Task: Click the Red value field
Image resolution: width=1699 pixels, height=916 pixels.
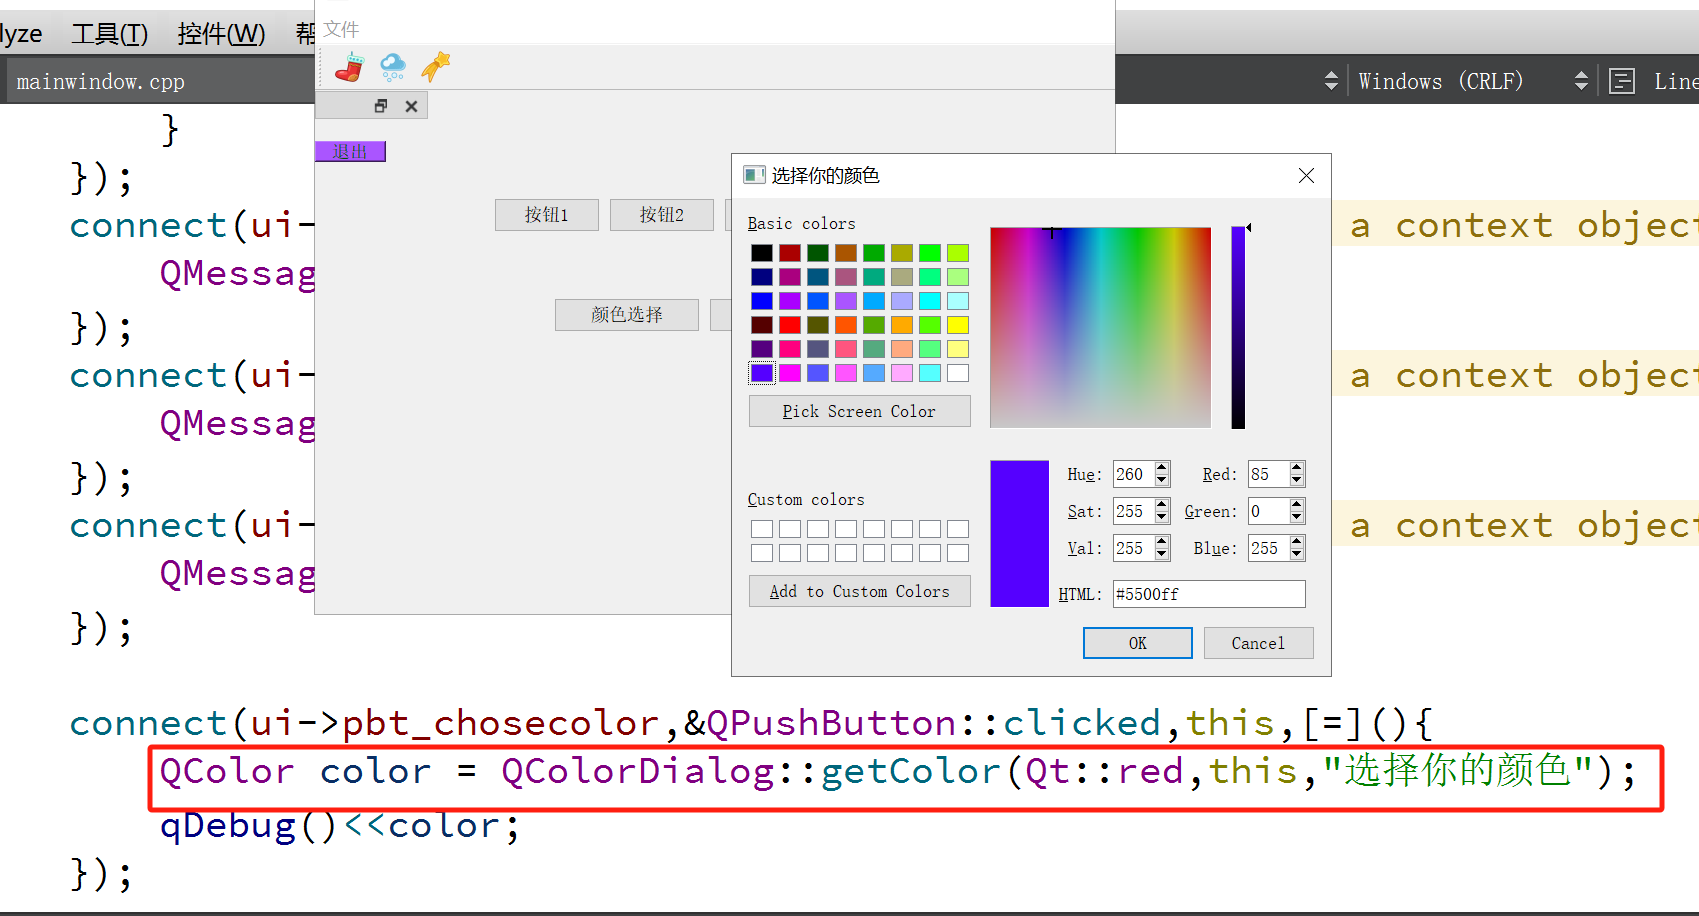Action: pyautogui.click(x=1268, y=474)
